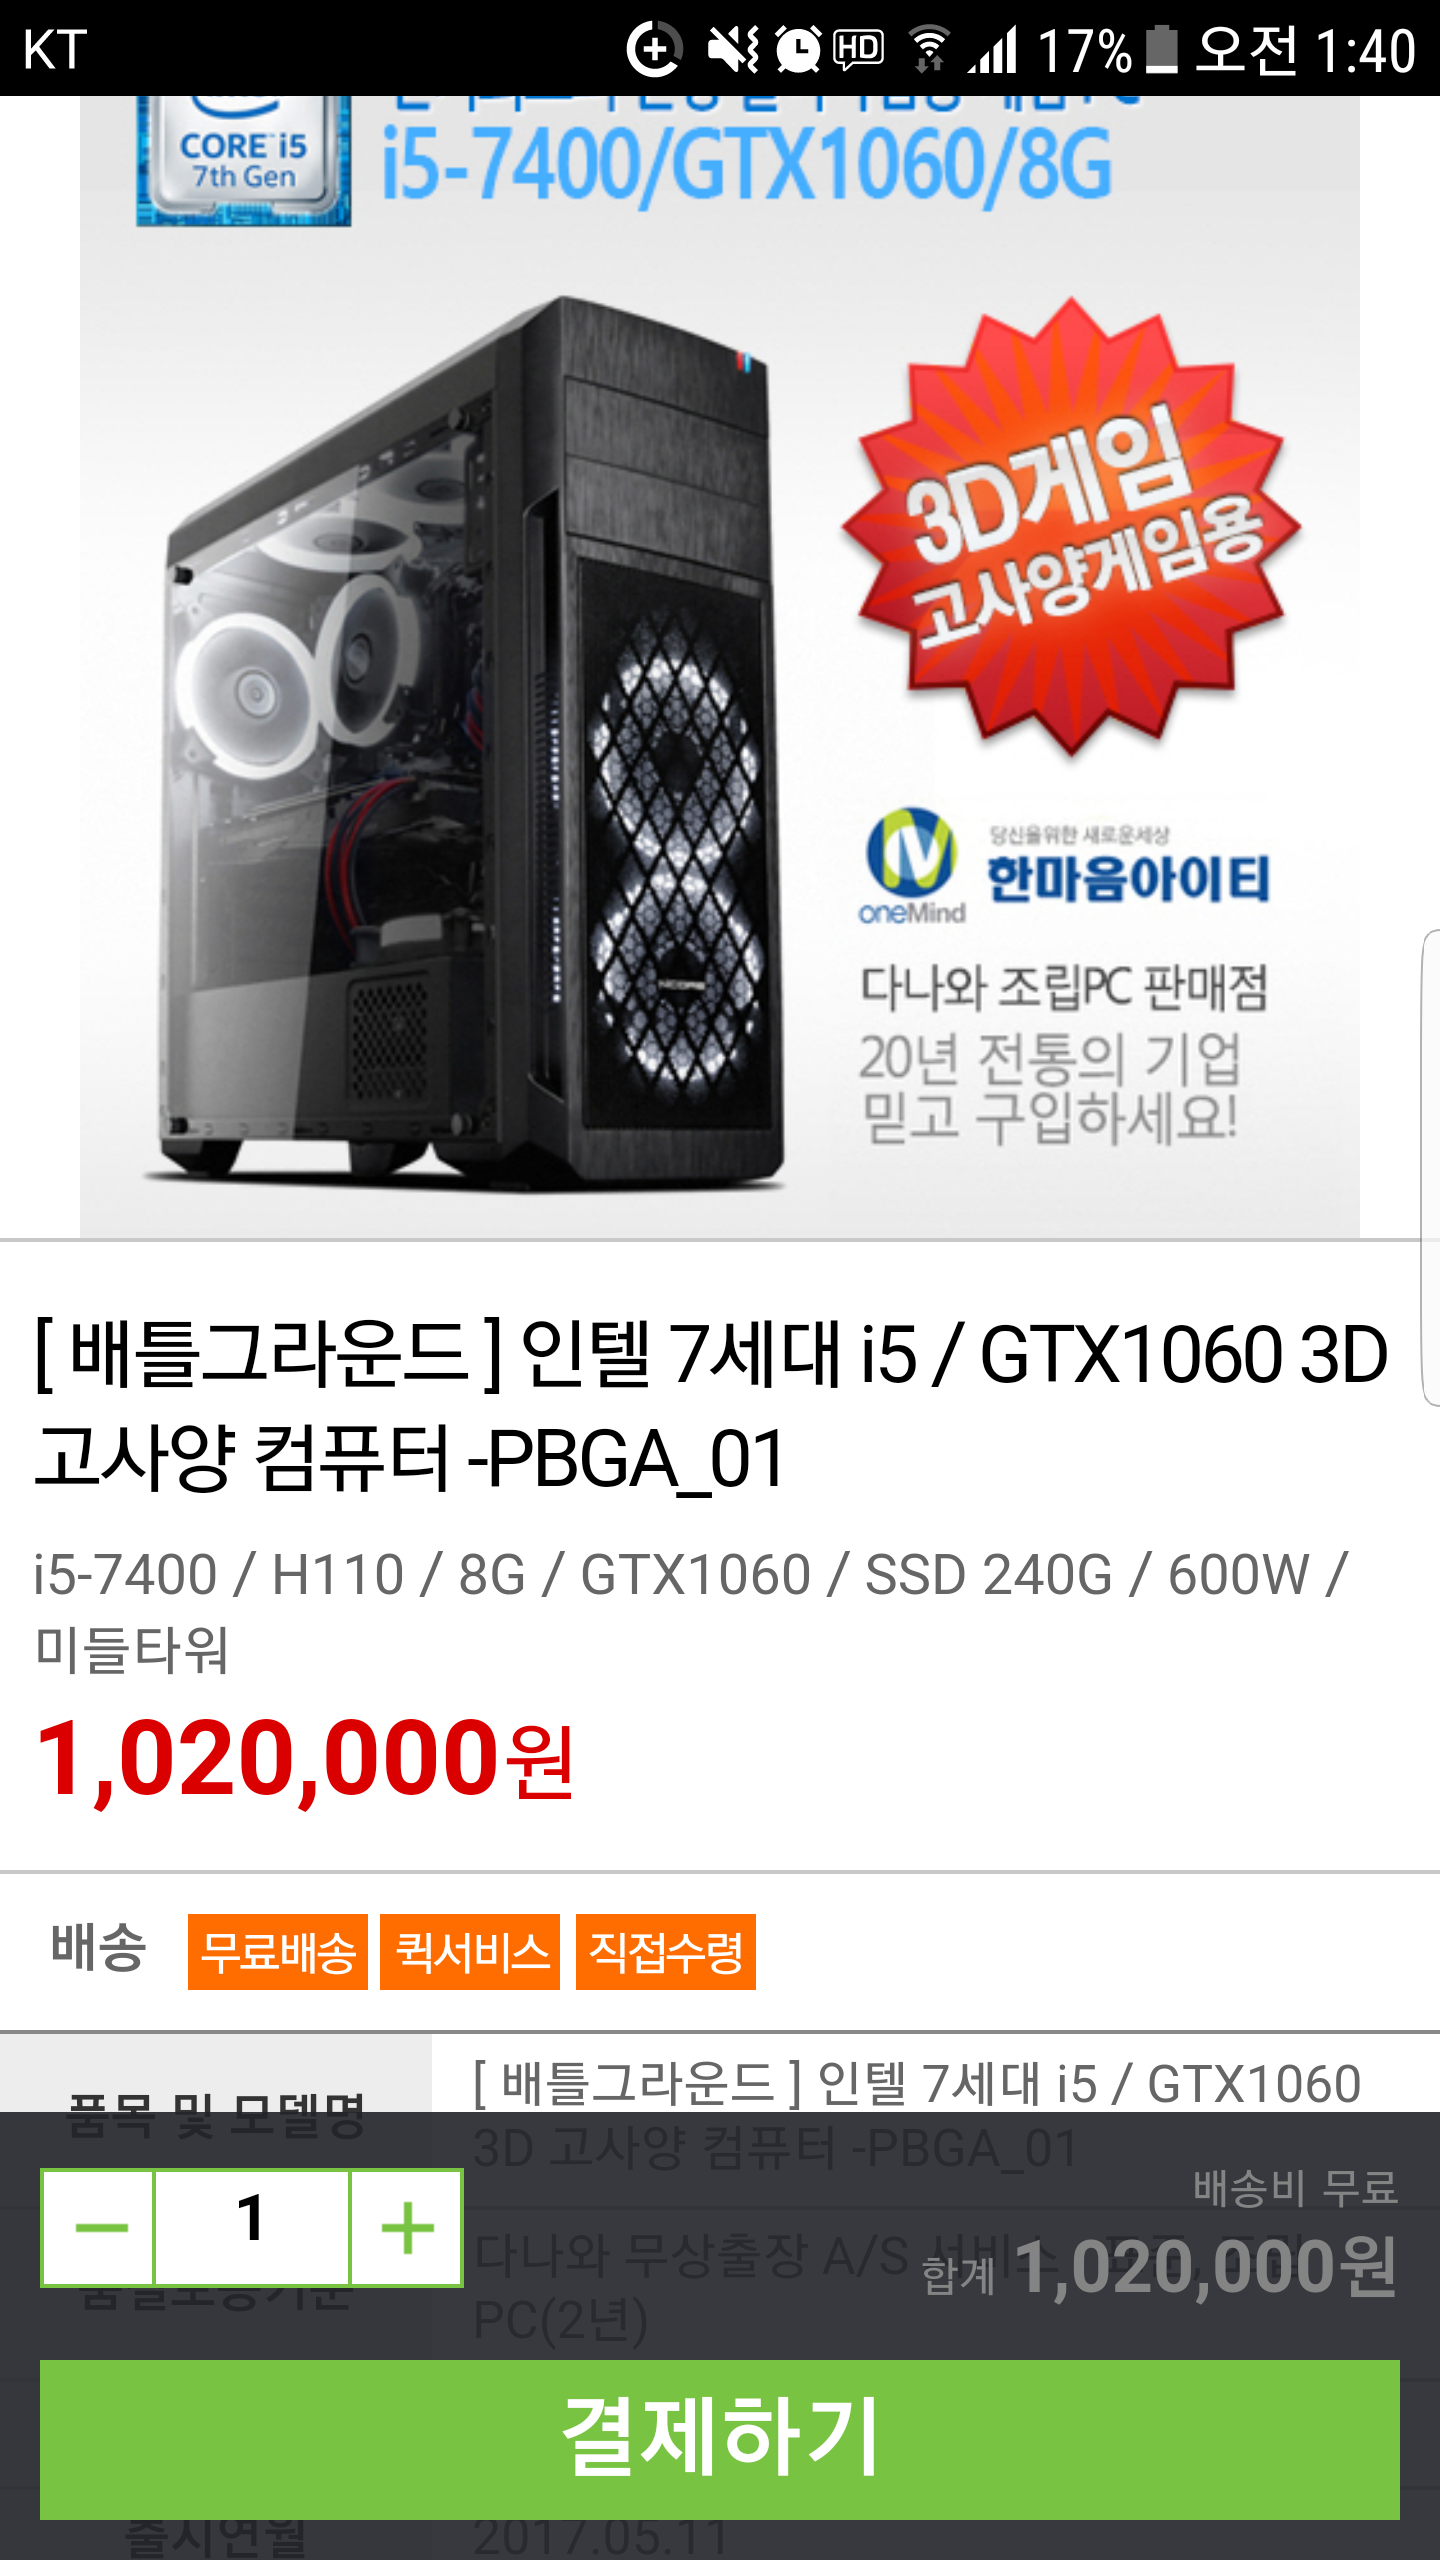1440x2560 pixels.
Task: Tap the HD voice status icon
Action: (x=858, y=50)
